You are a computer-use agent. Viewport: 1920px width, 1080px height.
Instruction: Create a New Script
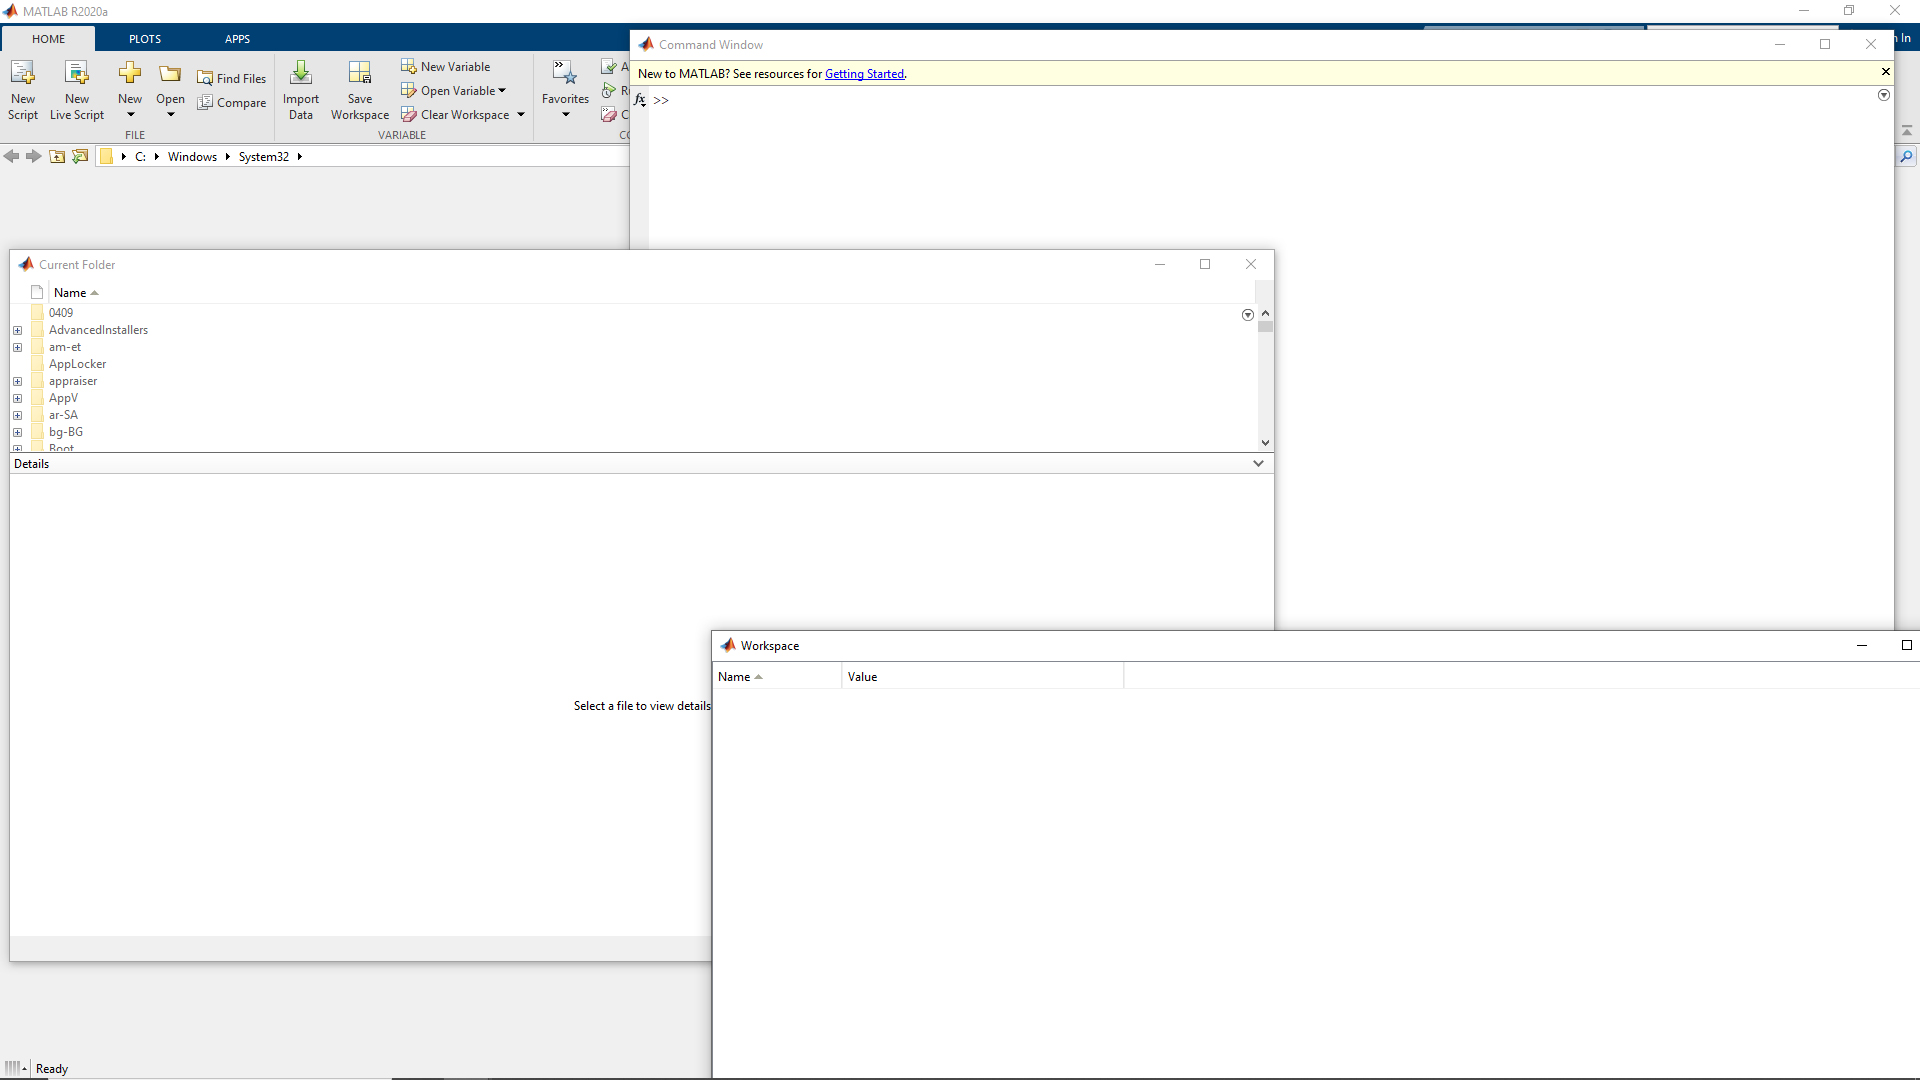click(22, 90)
